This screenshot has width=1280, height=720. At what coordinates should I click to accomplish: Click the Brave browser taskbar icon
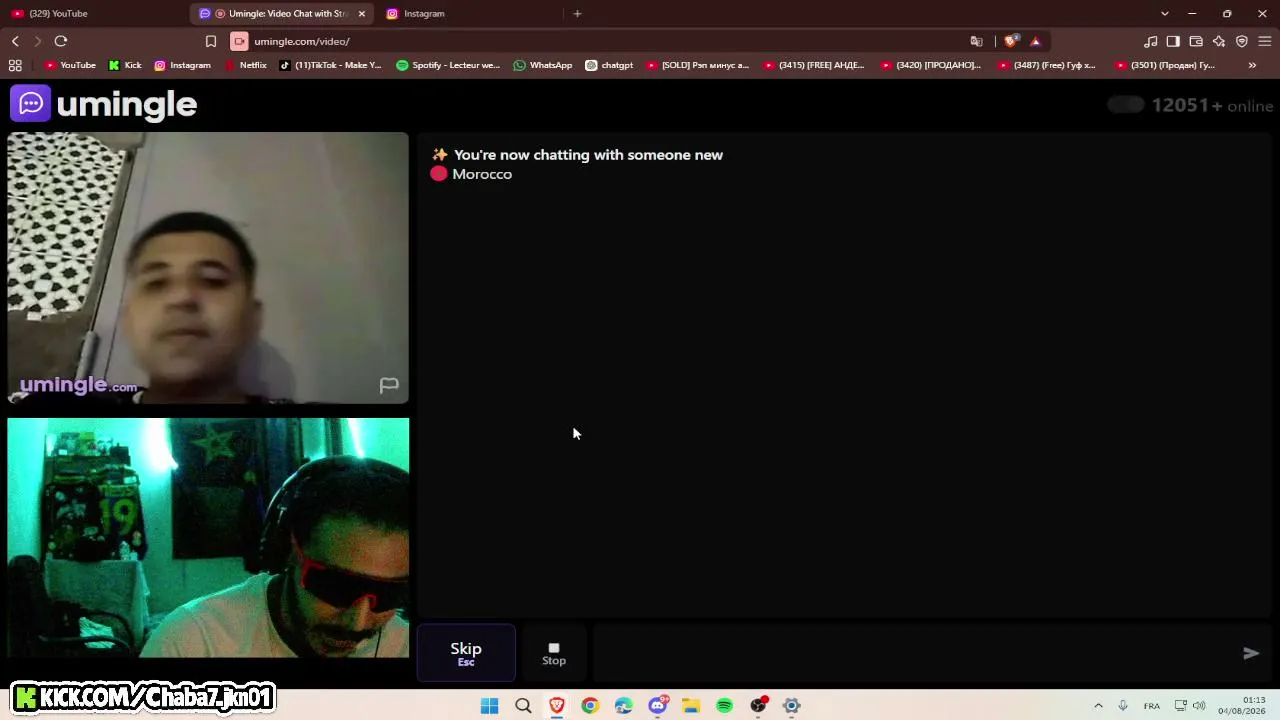[557, 706]
